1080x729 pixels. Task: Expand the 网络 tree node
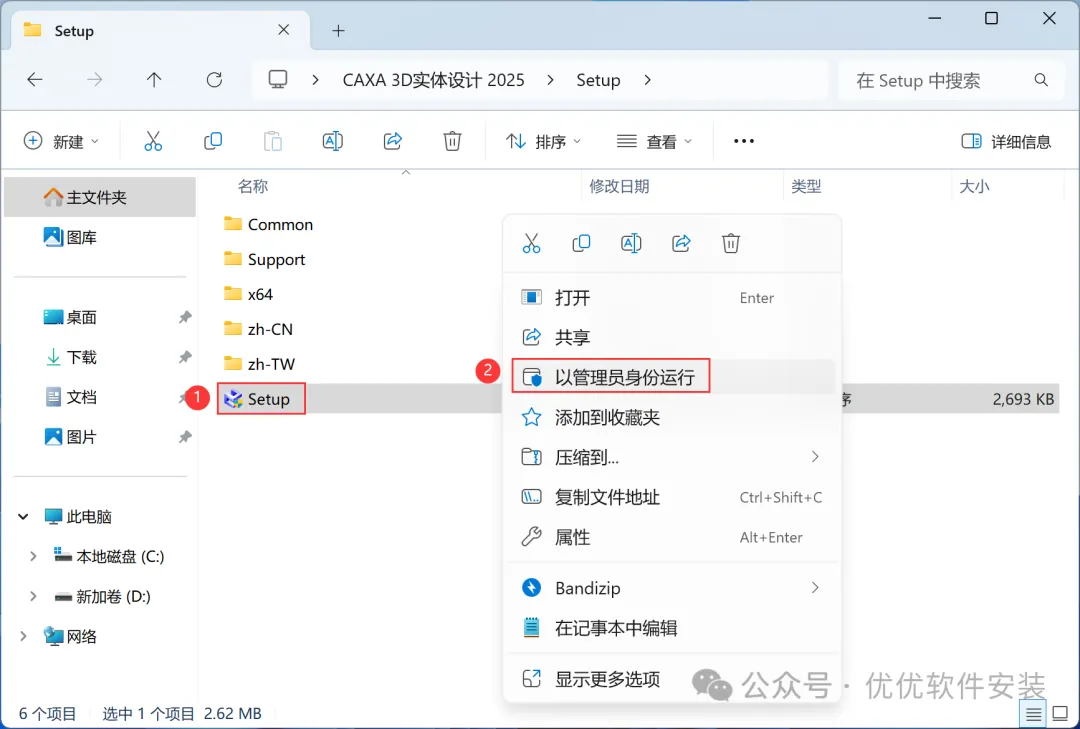click(23, 636)
